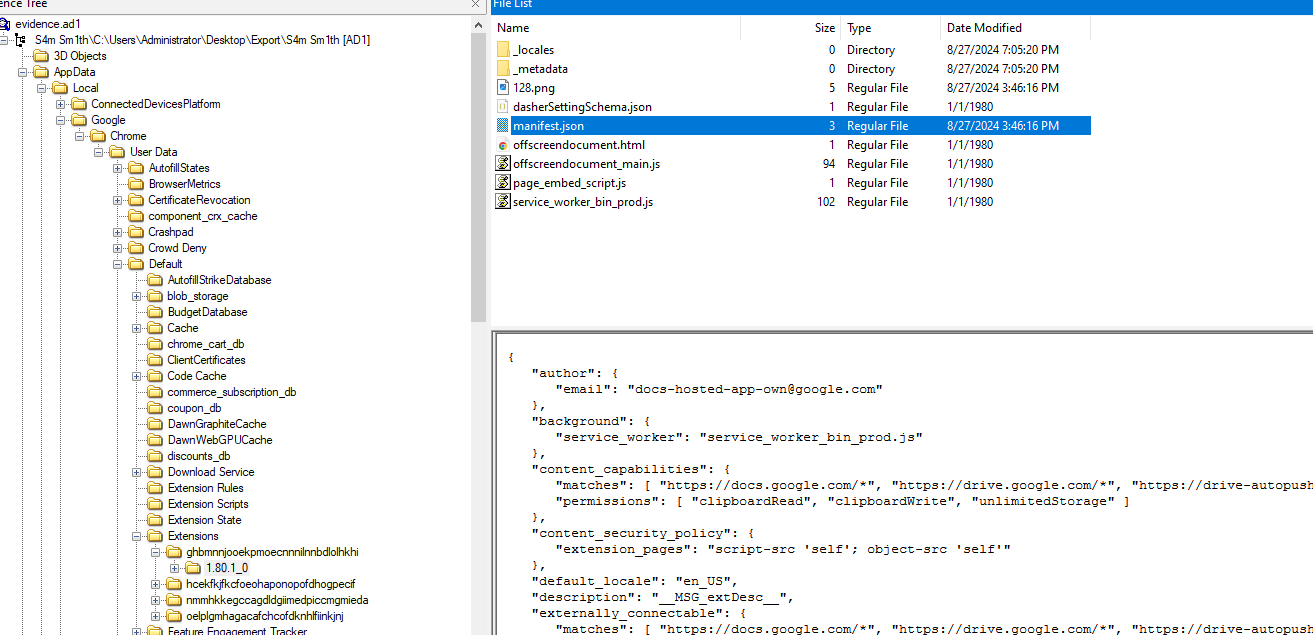The width and height of the screenshot is (1313, 635).
Task: Click the ClientCertificates folder icon
Action: tap(155, 360)
